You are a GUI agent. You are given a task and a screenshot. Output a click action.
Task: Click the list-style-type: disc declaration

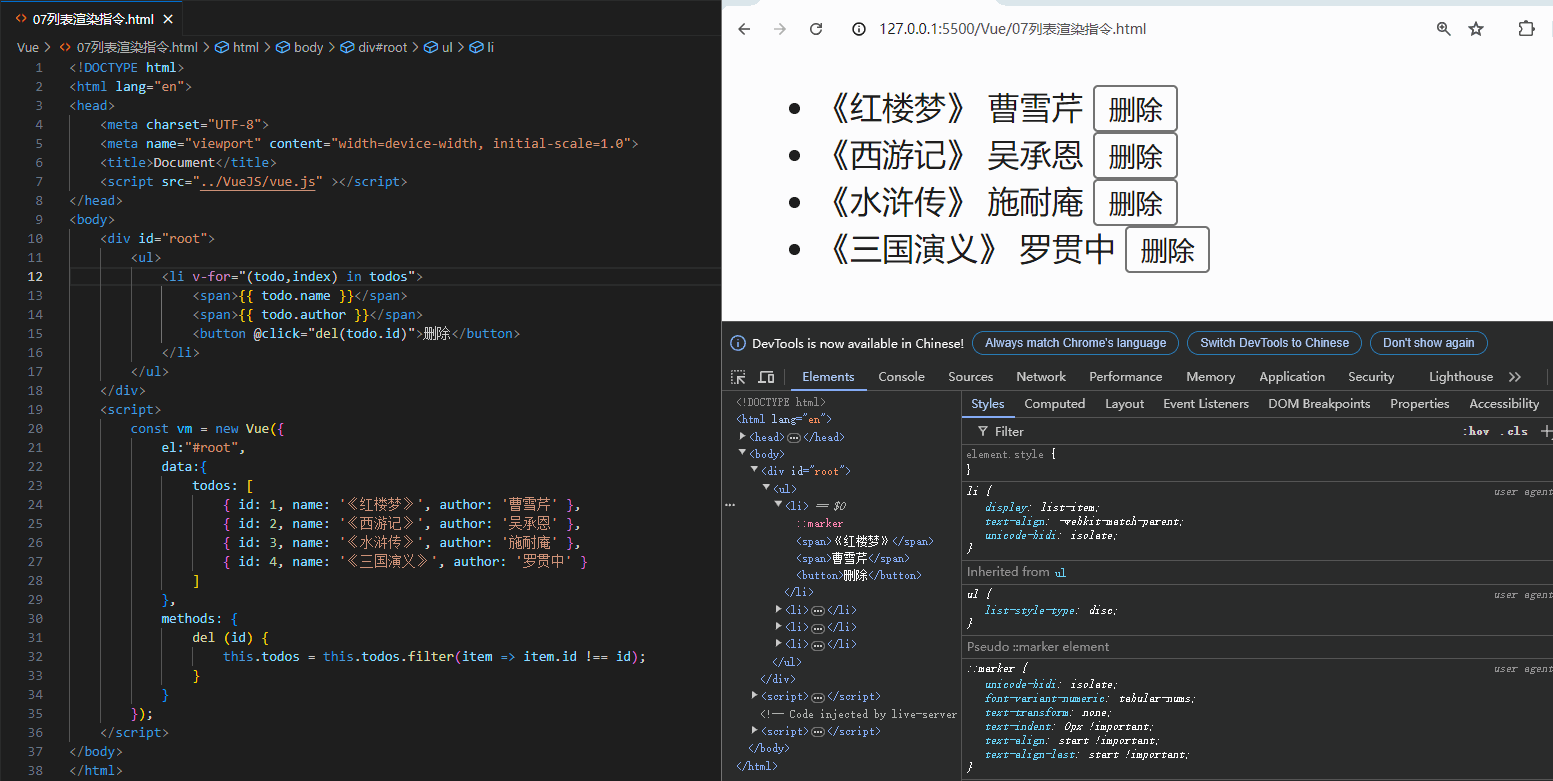coord(1051,610)
